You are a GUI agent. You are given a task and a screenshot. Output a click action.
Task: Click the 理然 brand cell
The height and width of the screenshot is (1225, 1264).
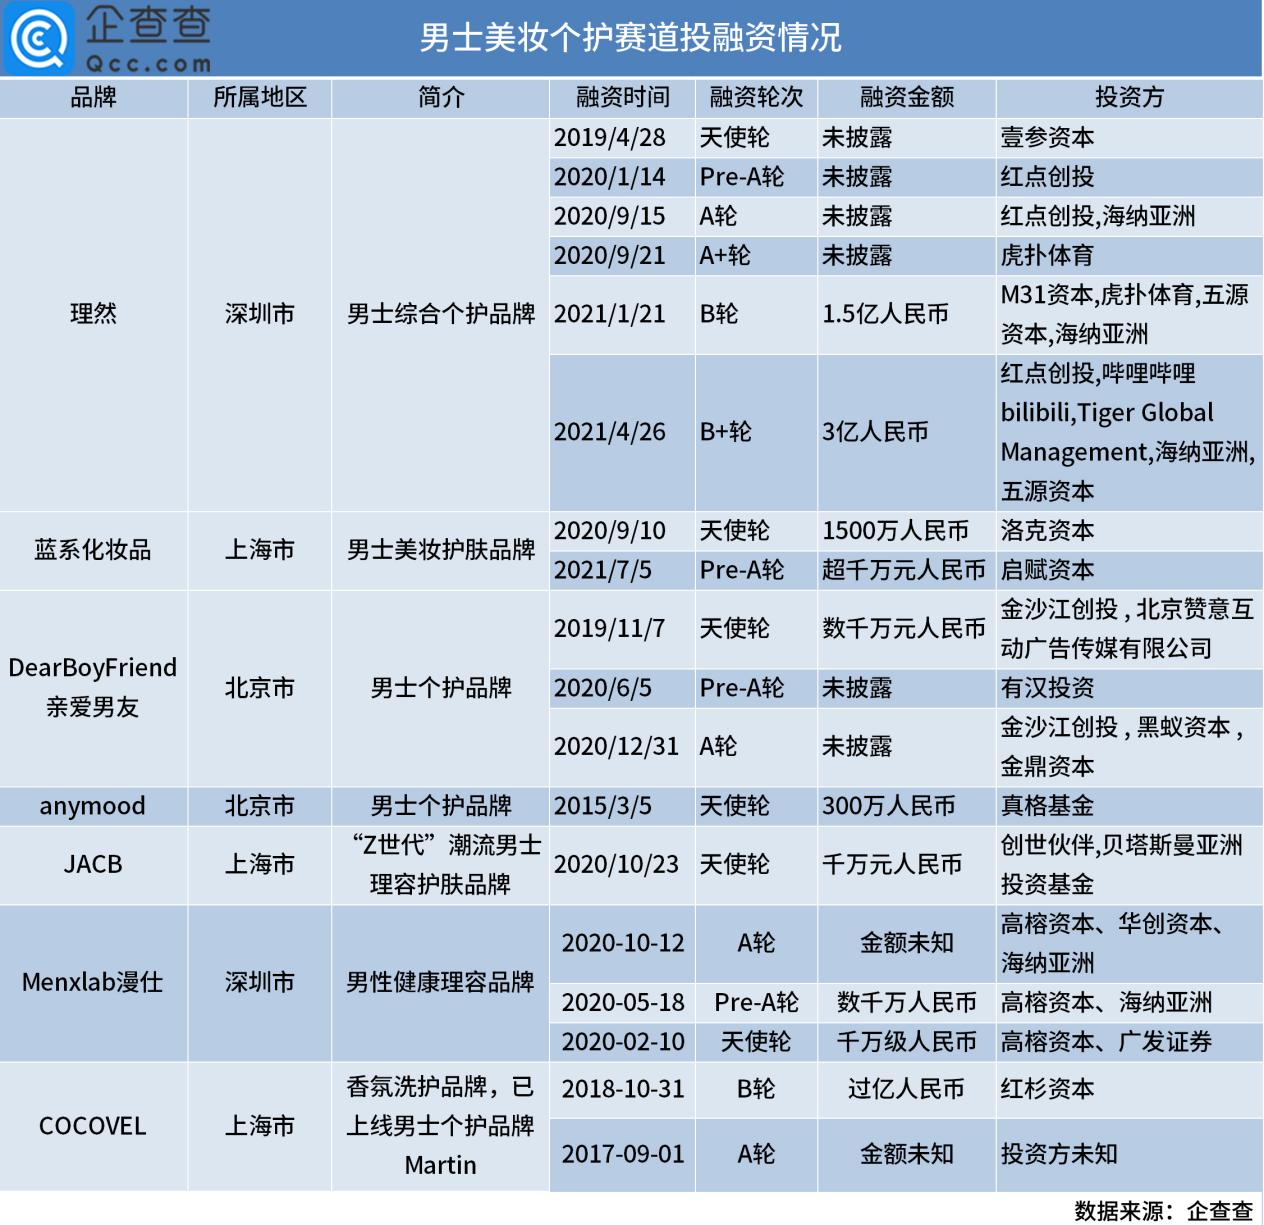[x=94, y=314]
